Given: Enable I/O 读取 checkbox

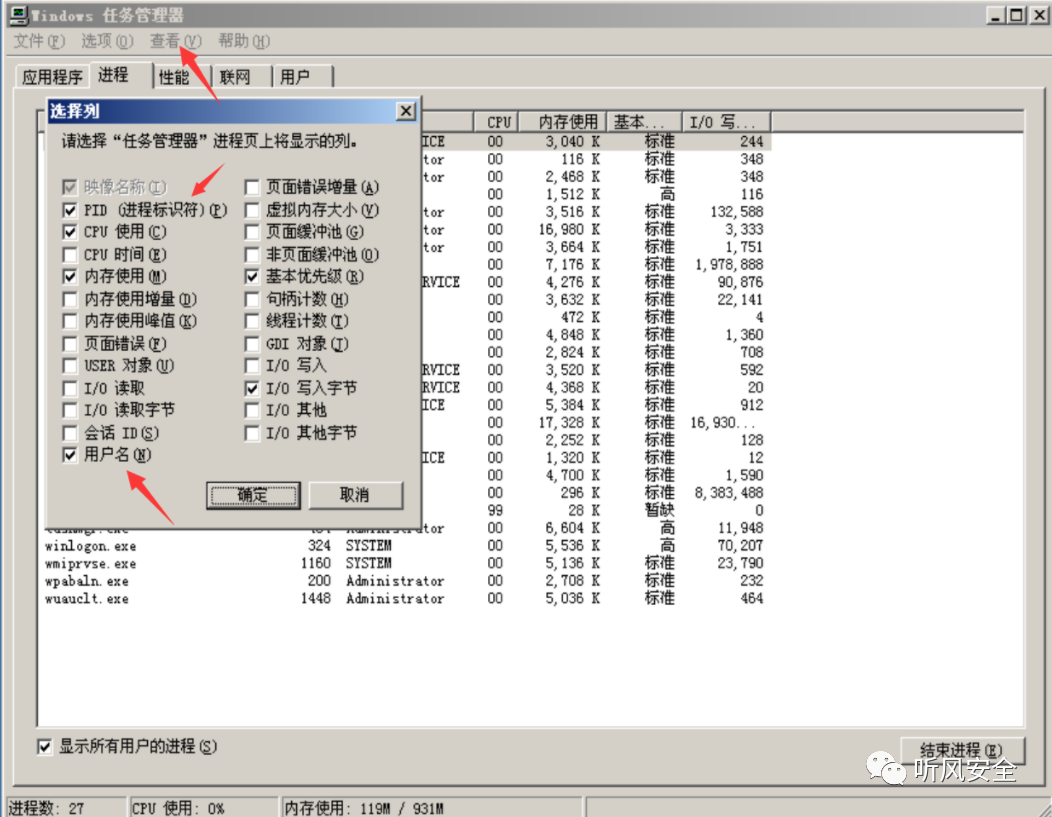Looking at the screenshot, I should click(70, 388).
